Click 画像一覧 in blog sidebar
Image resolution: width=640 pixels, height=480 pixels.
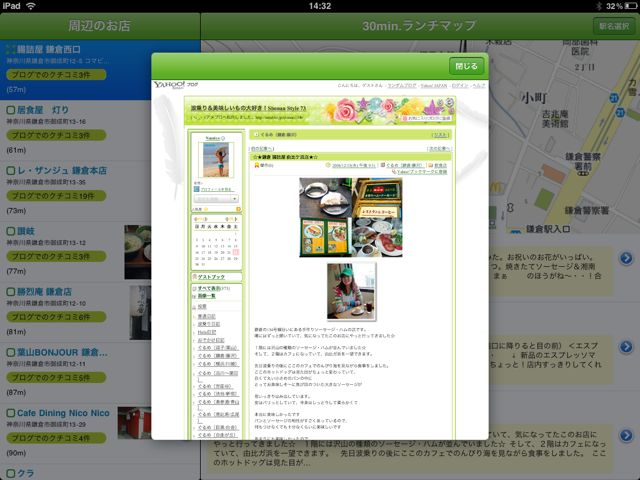pyautogui.click(x=207, y=296)
